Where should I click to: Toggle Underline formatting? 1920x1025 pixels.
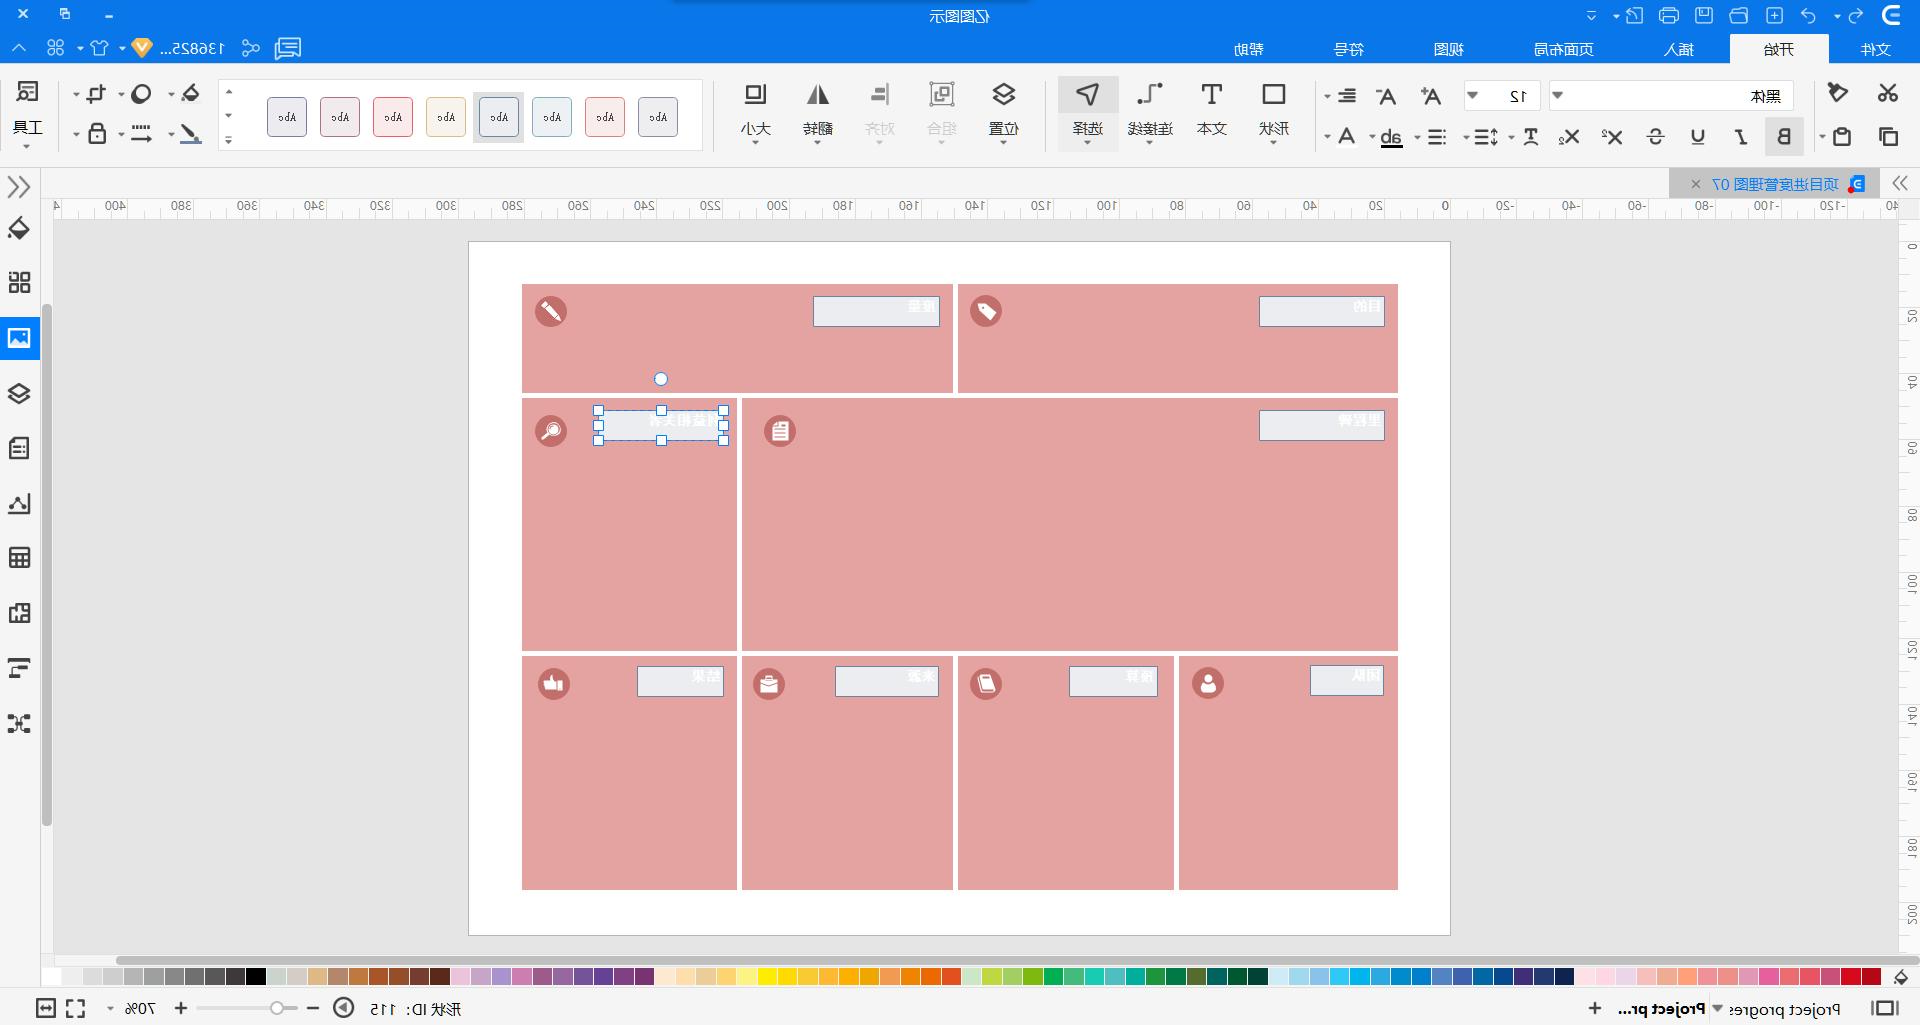tap(1698, 136)
